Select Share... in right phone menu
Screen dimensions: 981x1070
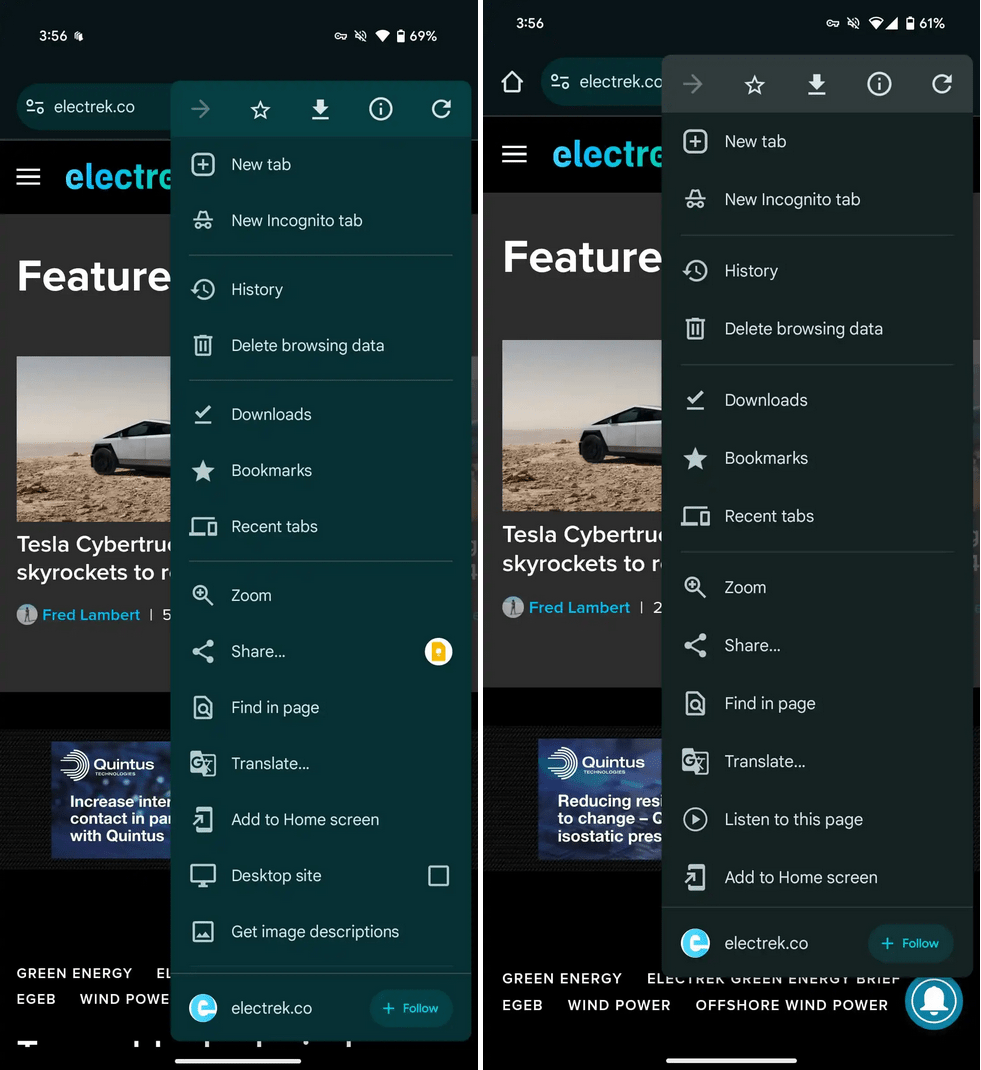click(817, 646)
